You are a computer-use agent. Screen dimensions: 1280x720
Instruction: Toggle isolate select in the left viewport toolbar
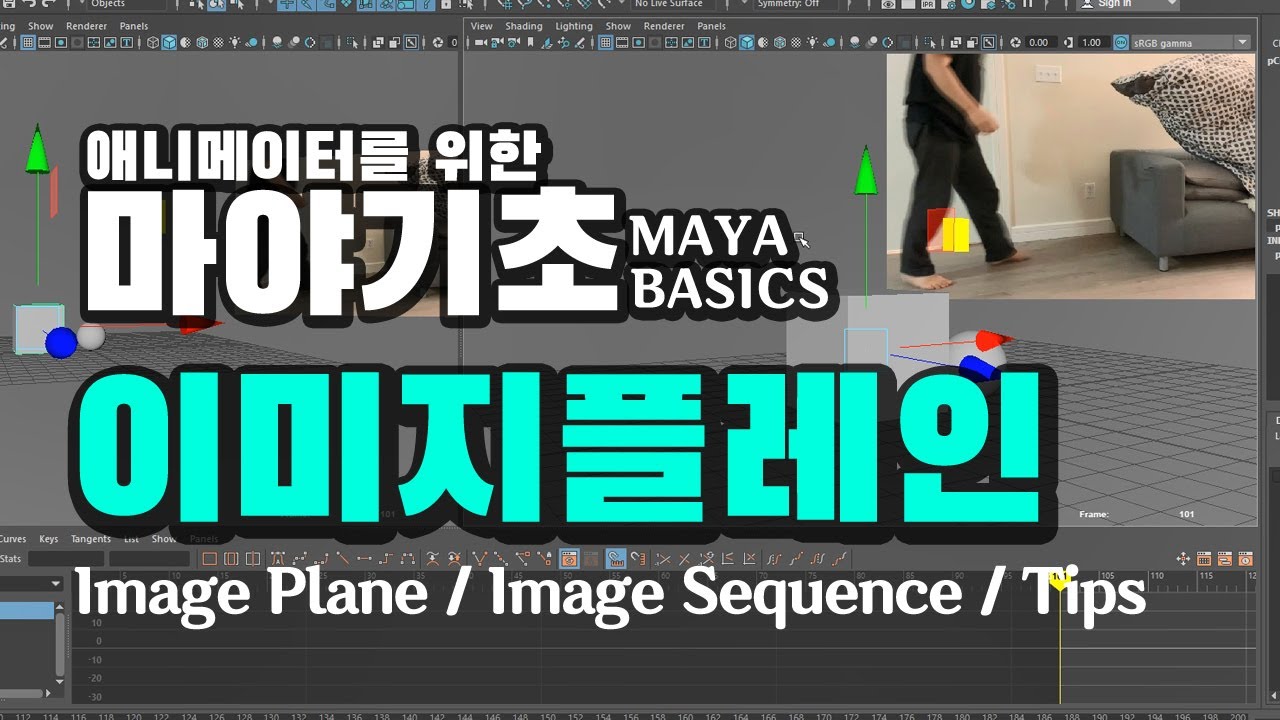(x=352, y=43)
